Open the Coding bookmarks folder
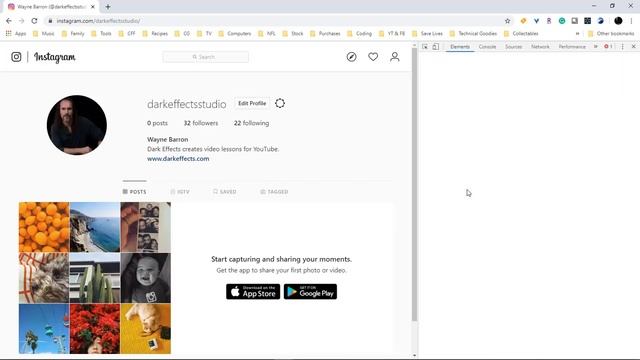 click(x=360, y=33)
